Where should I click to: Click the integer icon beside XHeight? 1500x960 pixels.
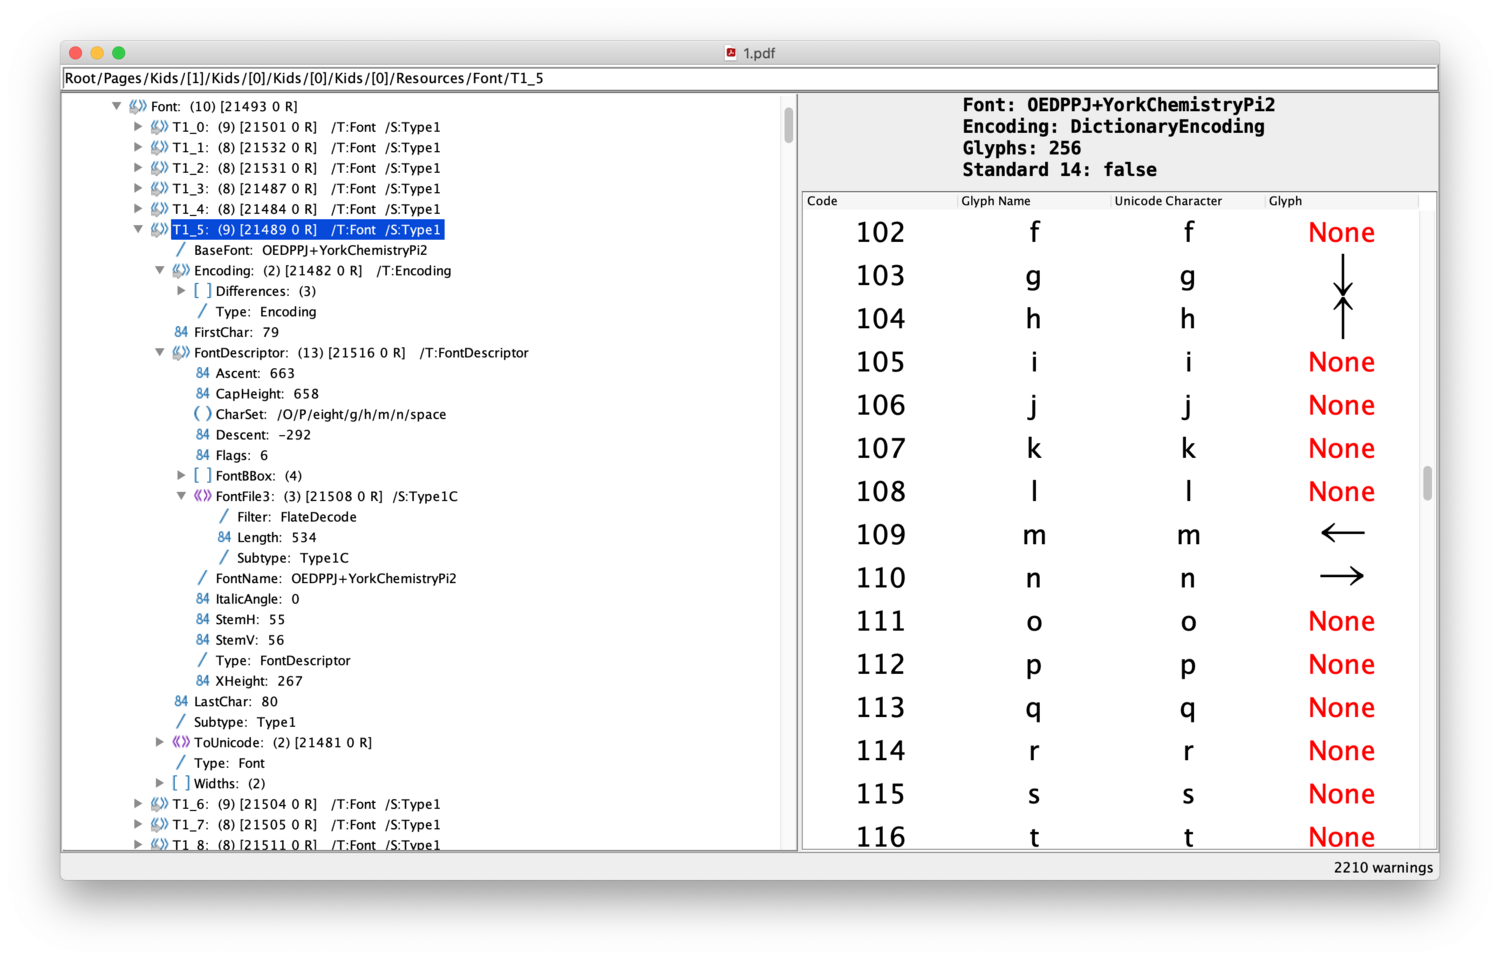pyautogui.click(x=203, y=680)
